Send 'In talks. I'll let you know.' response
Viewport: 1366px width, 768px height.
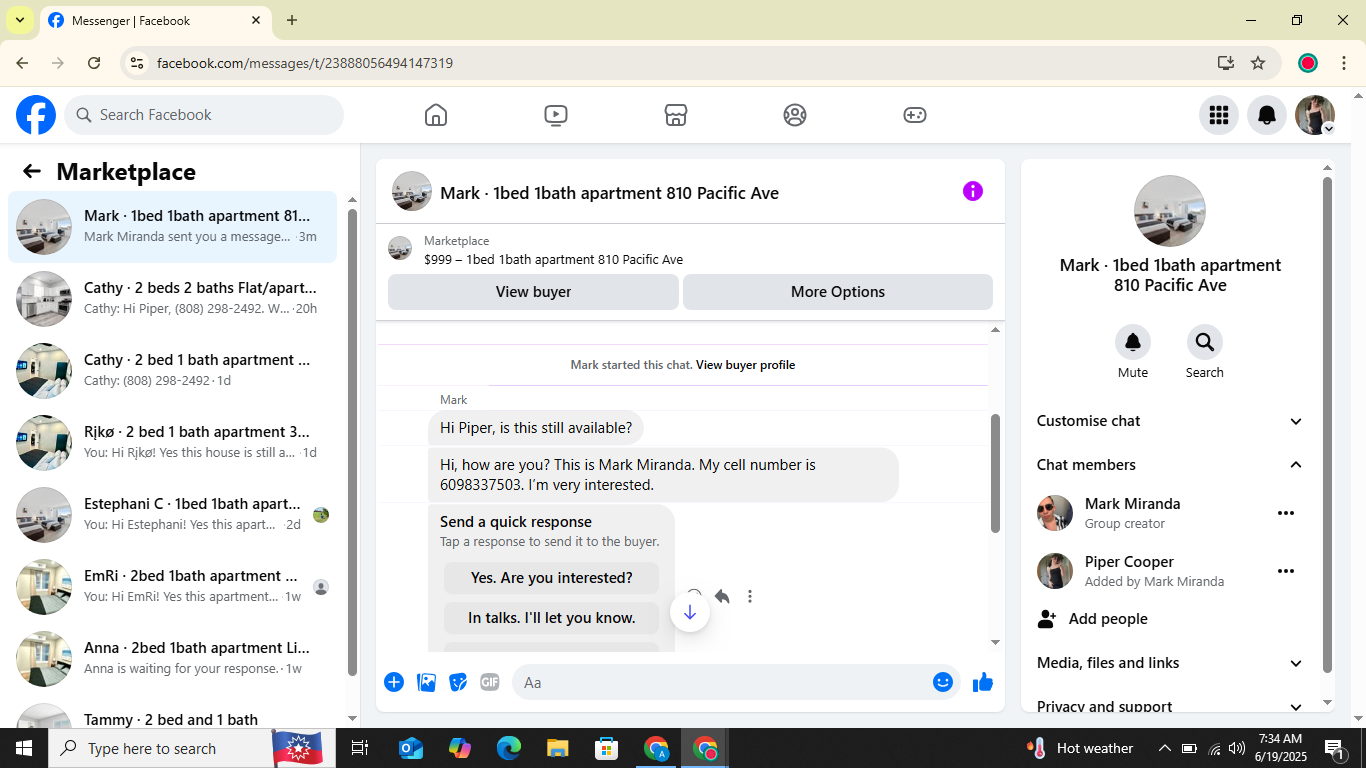(552, 618)
